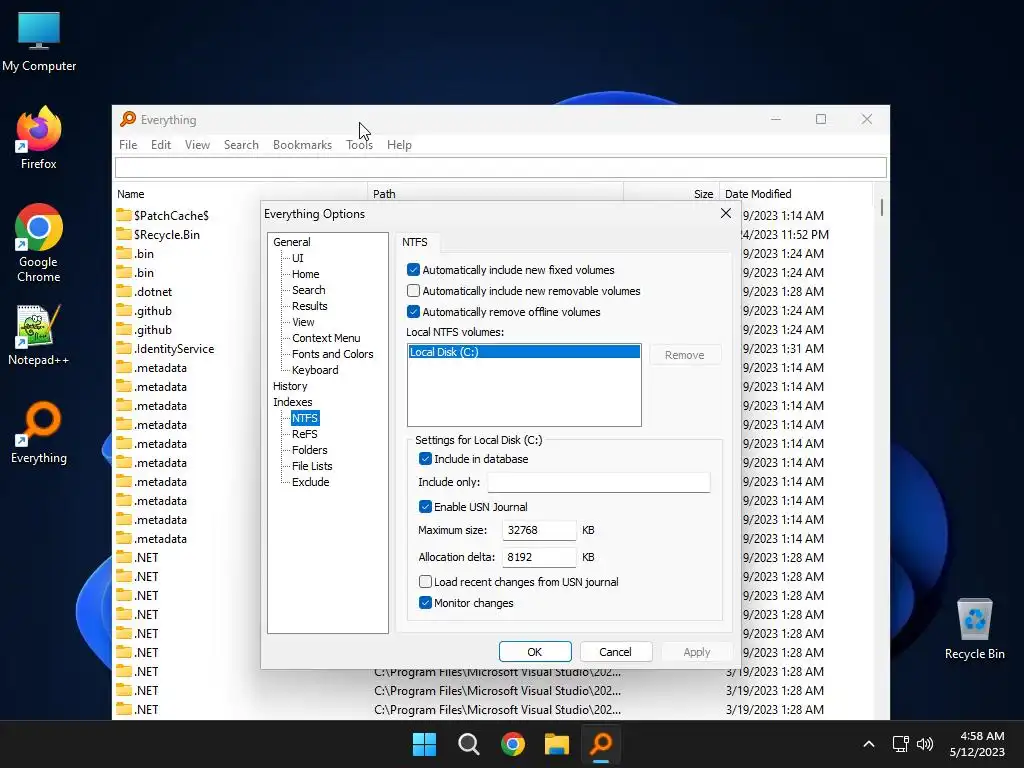The image size is (1024, 768).
Task: Click the Everything main search box
Action: (x=501, y=167)
